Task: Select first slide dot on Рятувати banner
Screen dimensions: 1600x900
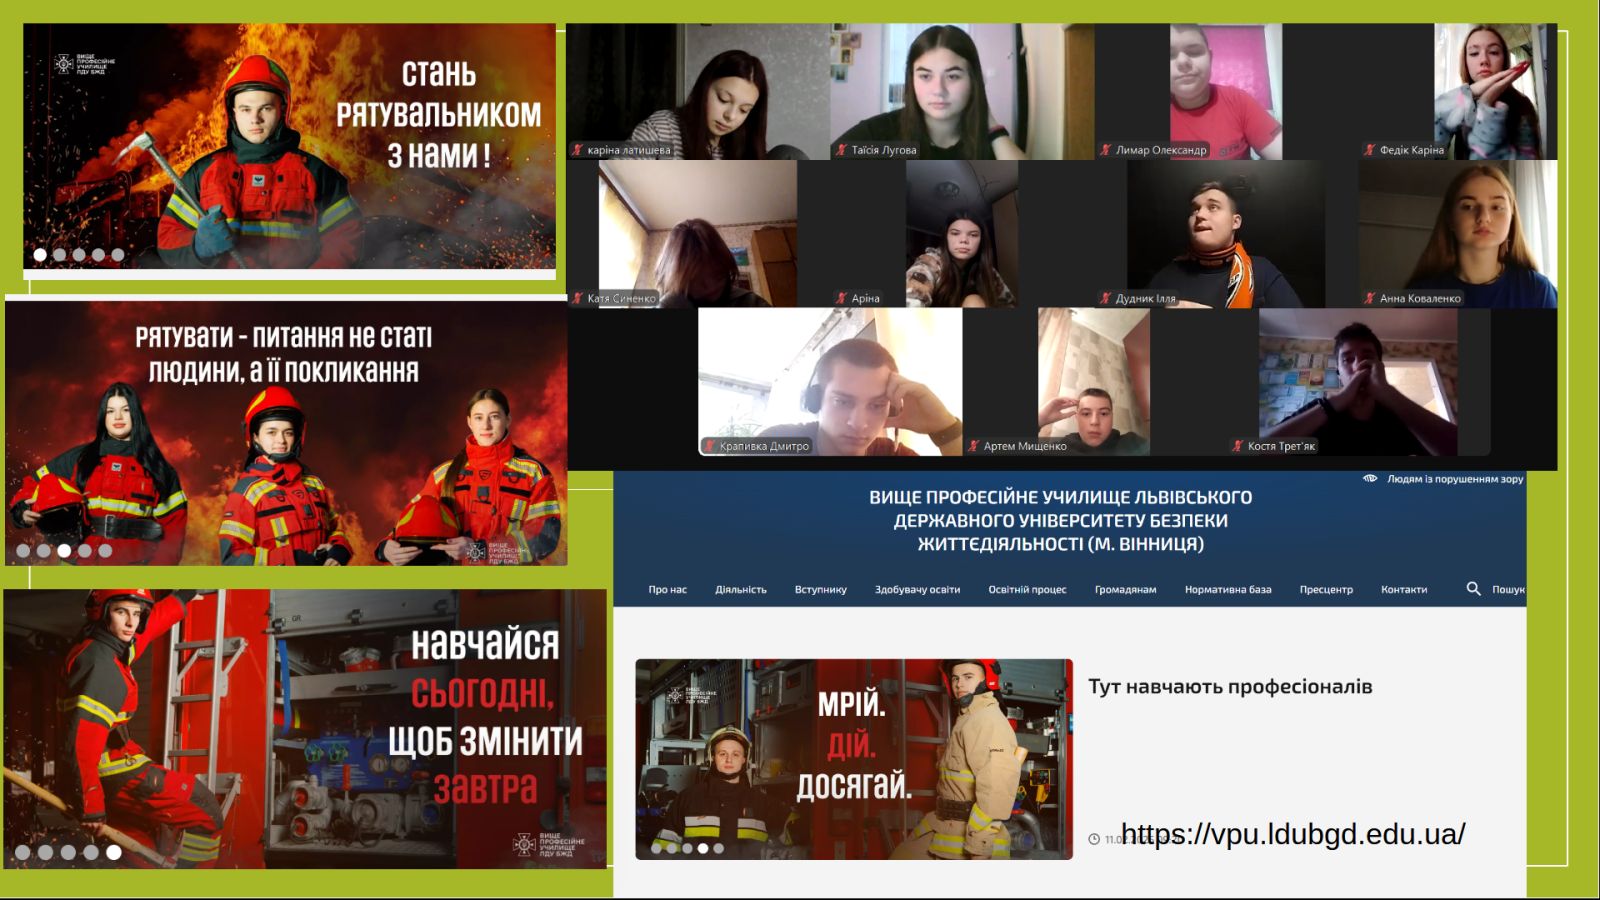Action: coord(23,551)
